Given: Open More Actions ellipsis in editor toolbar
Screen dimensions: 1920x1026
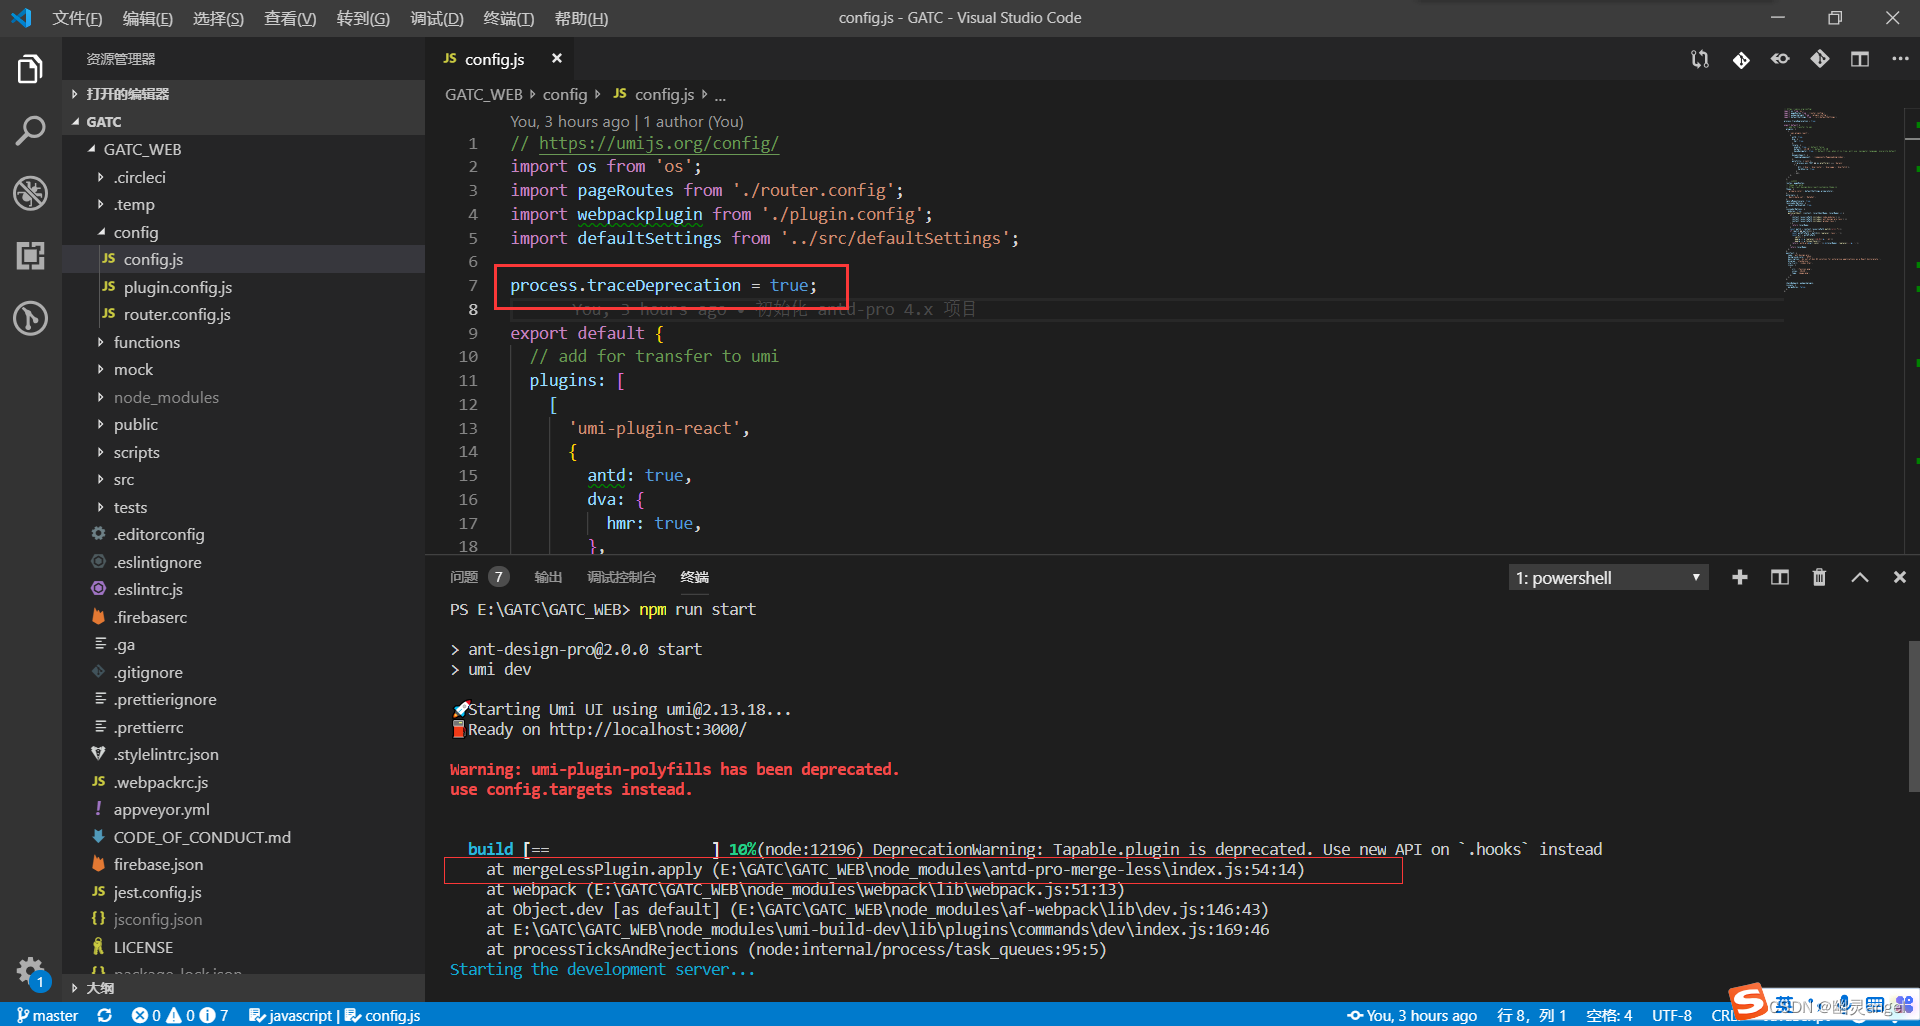Looking at the screenshot, I should pos(1900,59).
